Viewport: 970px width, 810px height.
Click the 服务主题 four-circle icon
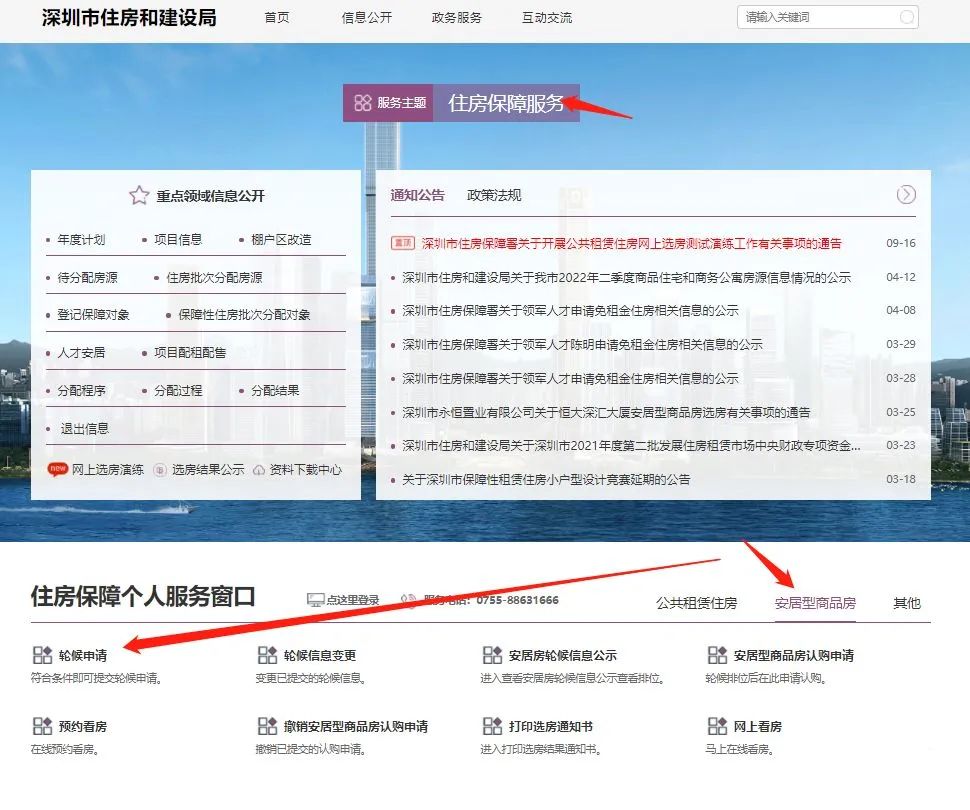[x=363, y=103]
